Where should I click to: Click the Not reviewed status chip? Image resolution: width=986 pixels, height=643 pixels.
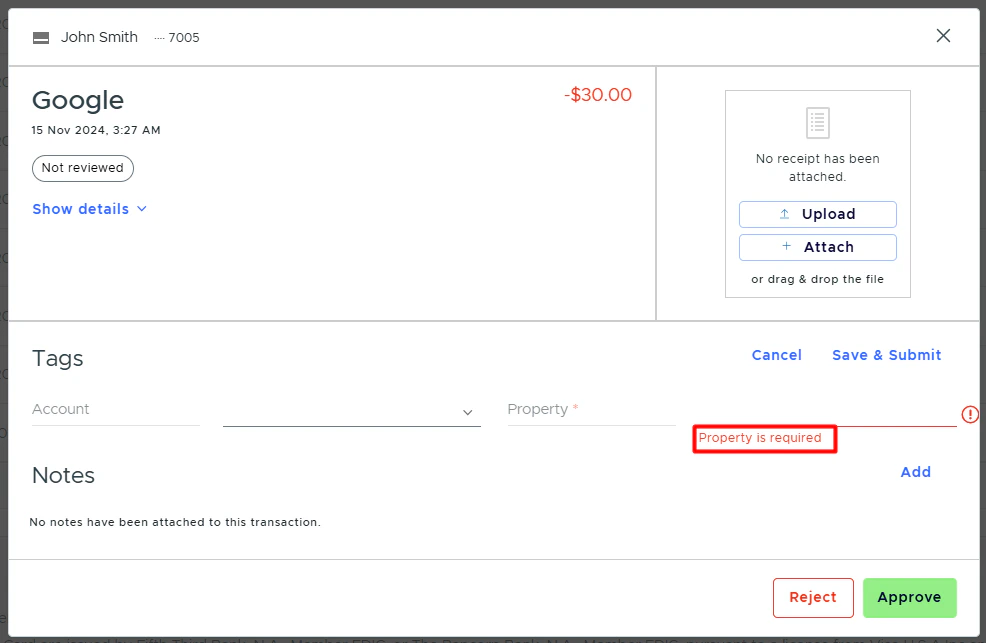[x=82, y=168]
